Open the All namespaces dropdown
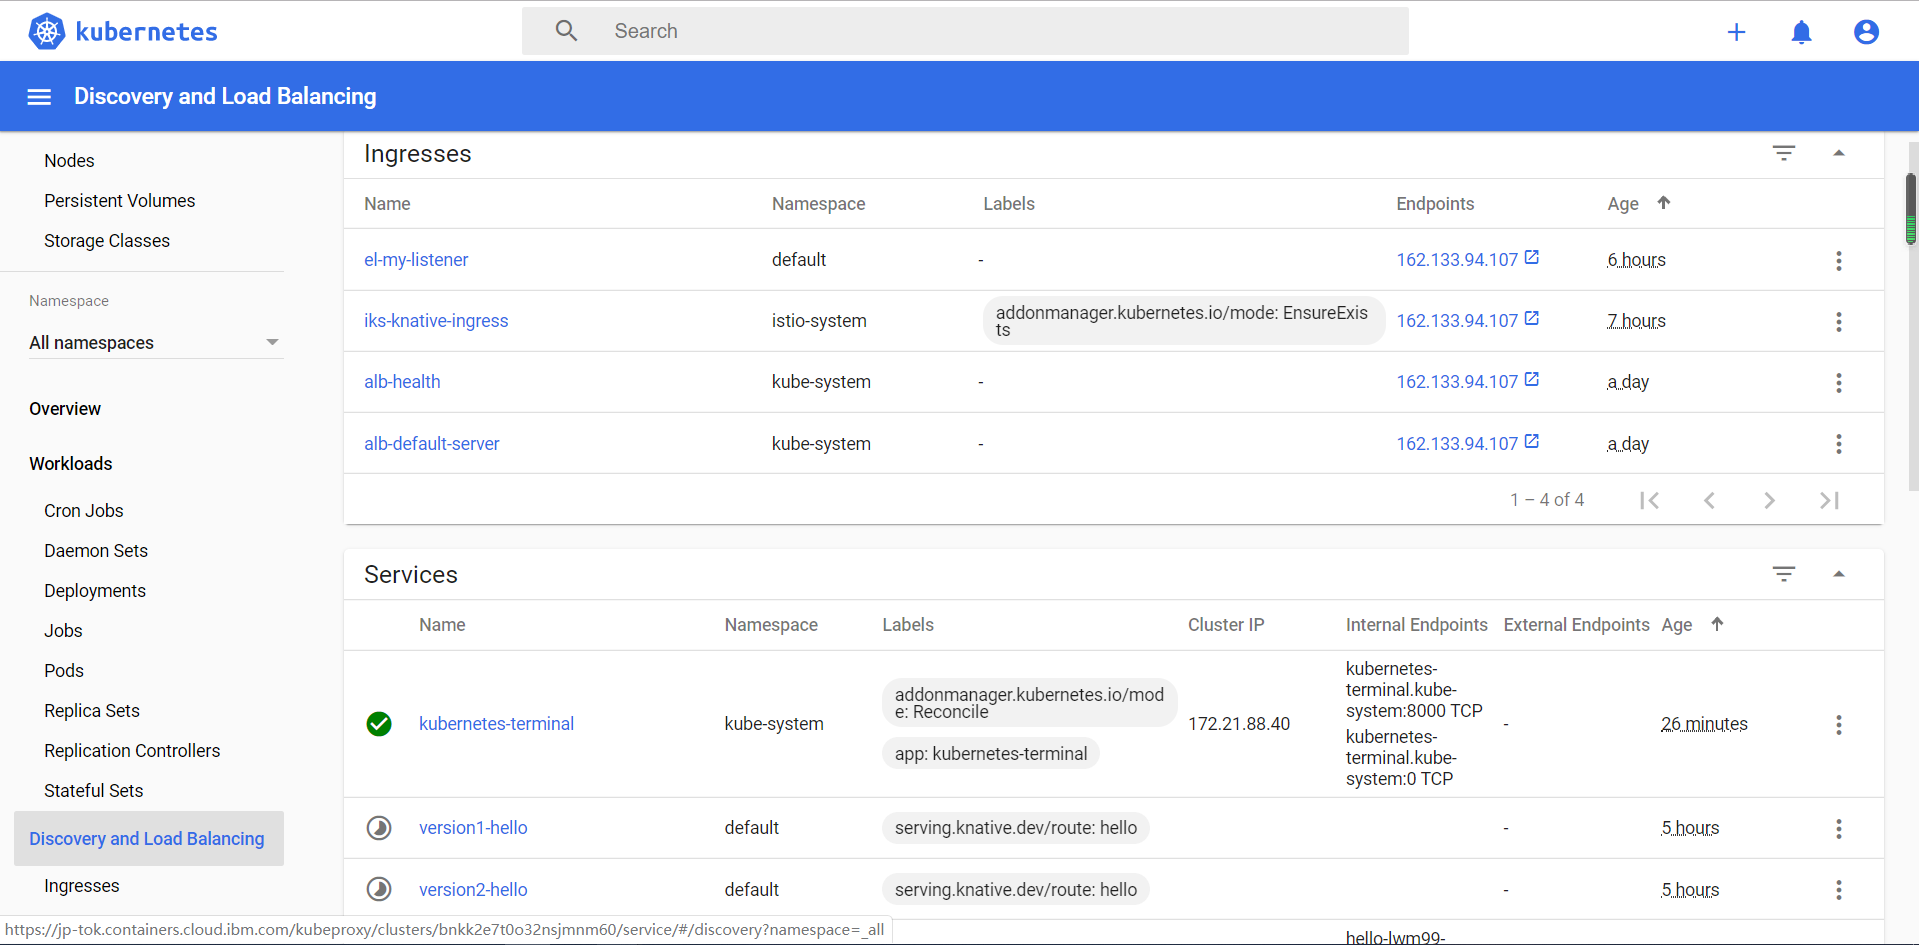 (x=155, y=343)
